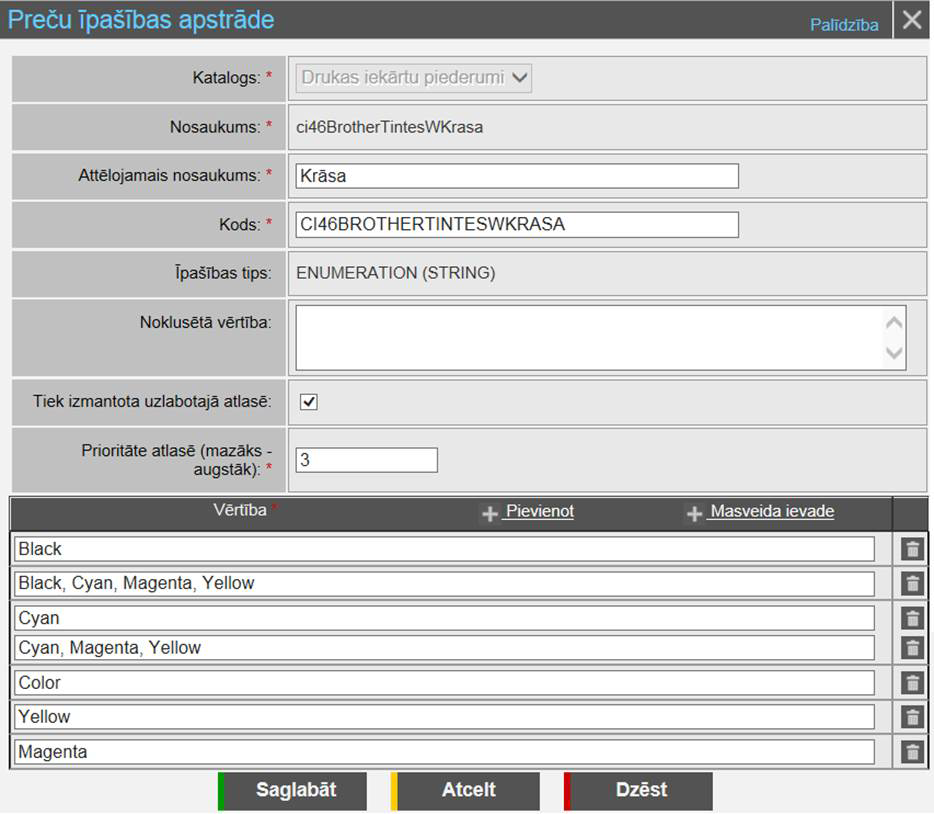Viewport: 934px width, 814px height.
Task: Delete the Black value row via trash icon
Action: point(911,549)
